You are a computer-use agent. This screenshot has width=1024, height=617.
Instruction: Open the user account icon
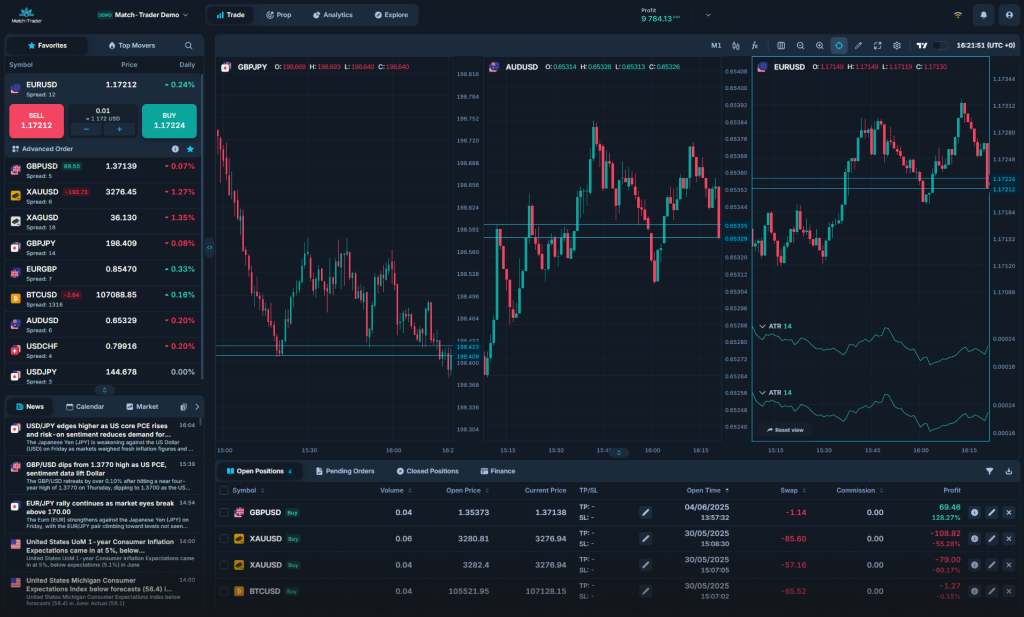tap(1009, 15)
